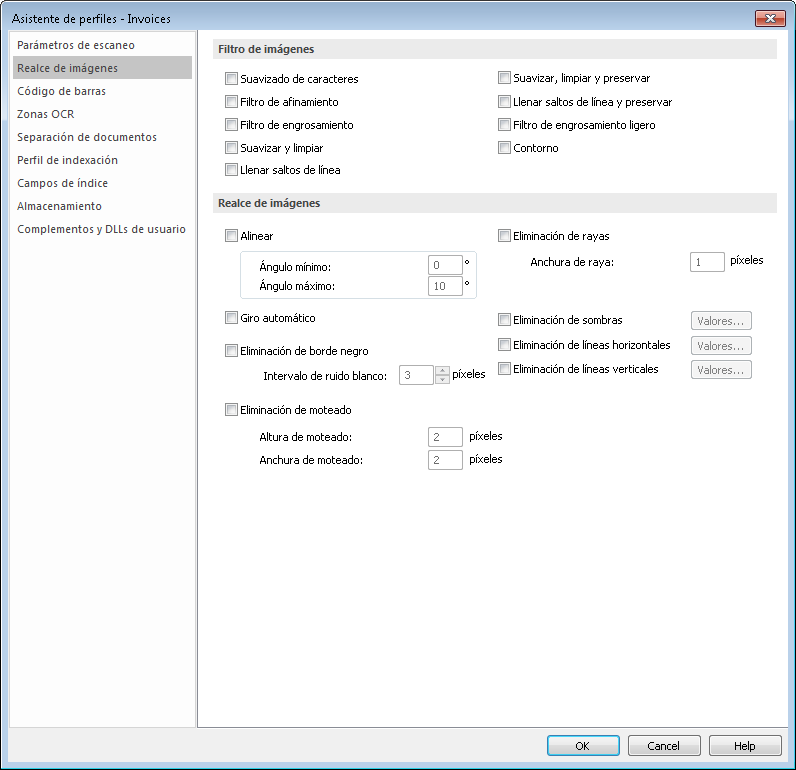The width and height of the screenshot is (796, 770).
Task: Enable Eliminación de moteado
Action: point(232,410)
